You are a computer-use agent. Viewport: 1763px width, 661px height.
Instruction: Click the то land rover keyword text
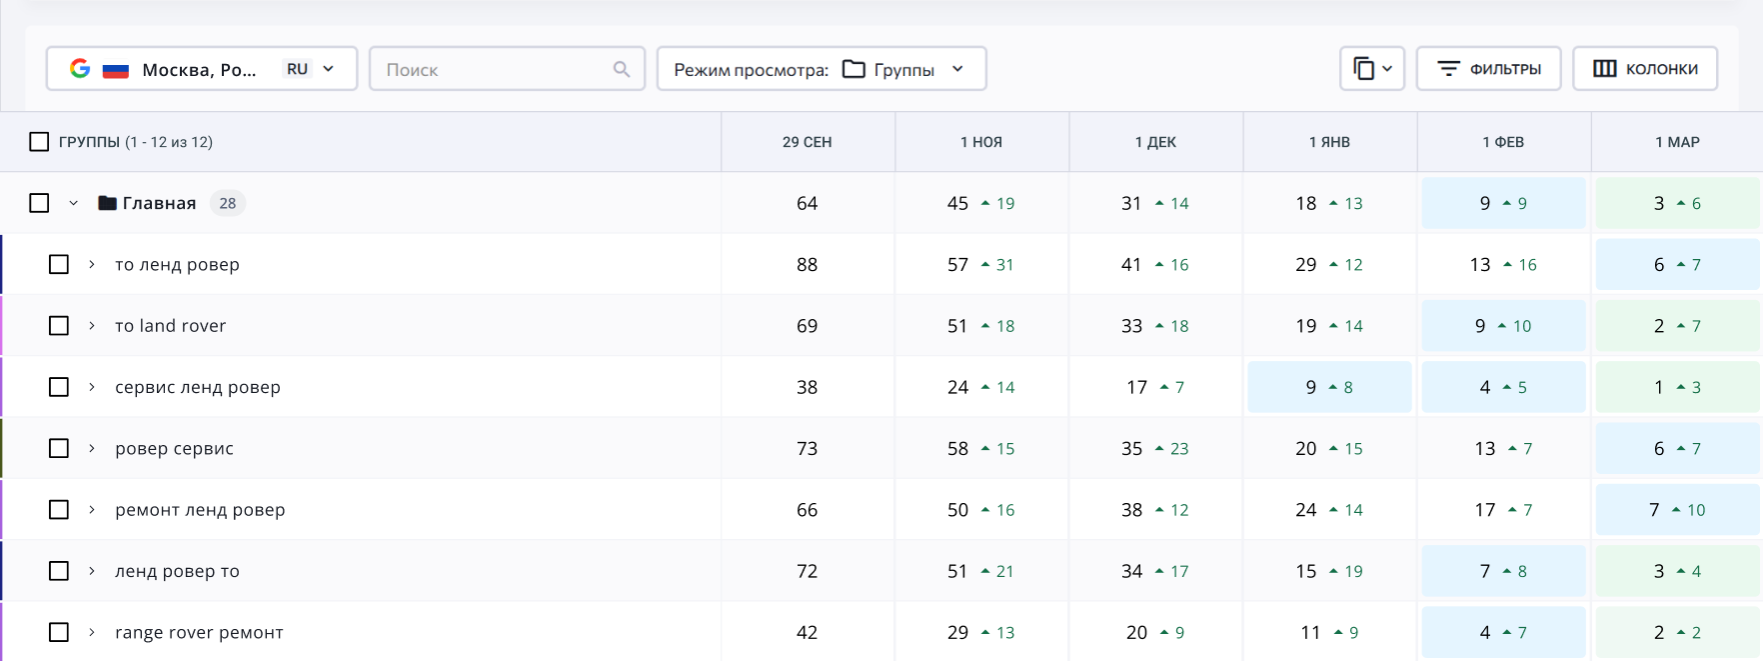pyautogui.click(x=170, y=326)
